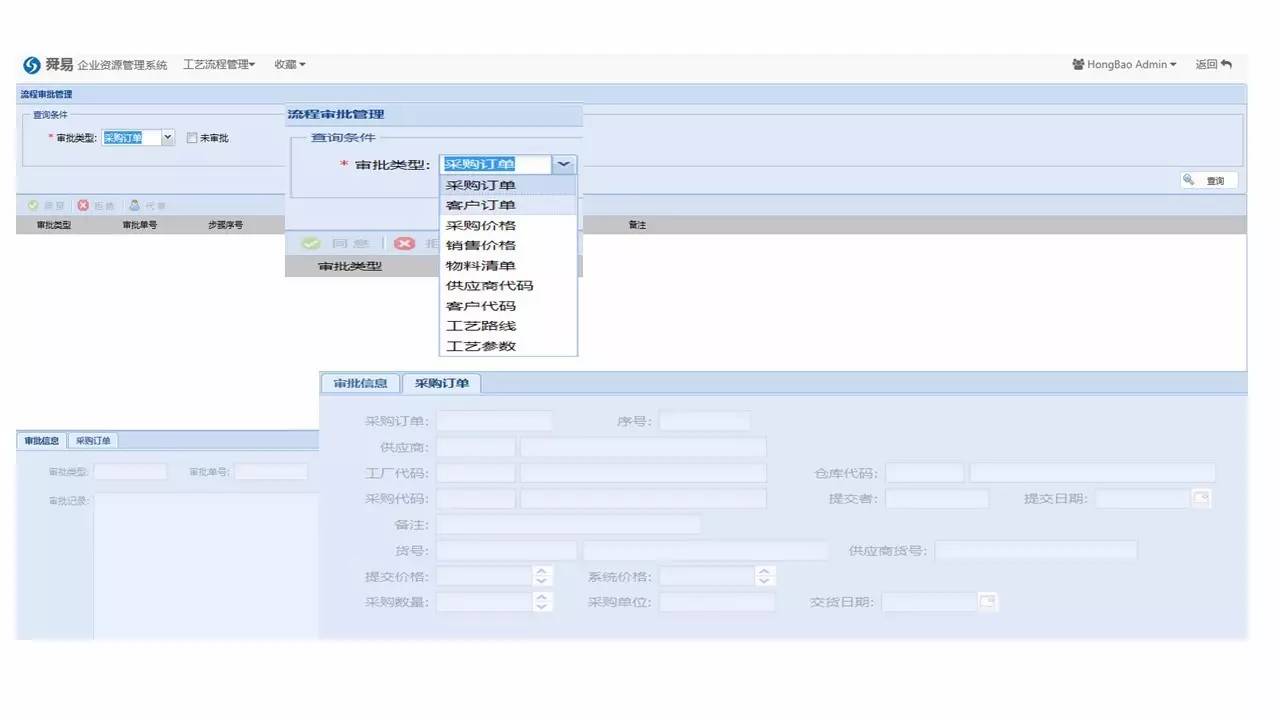Choose 物料清单 in the 审批类型 list
Viewport: 1280px width, 720px height.
(481, 265)
